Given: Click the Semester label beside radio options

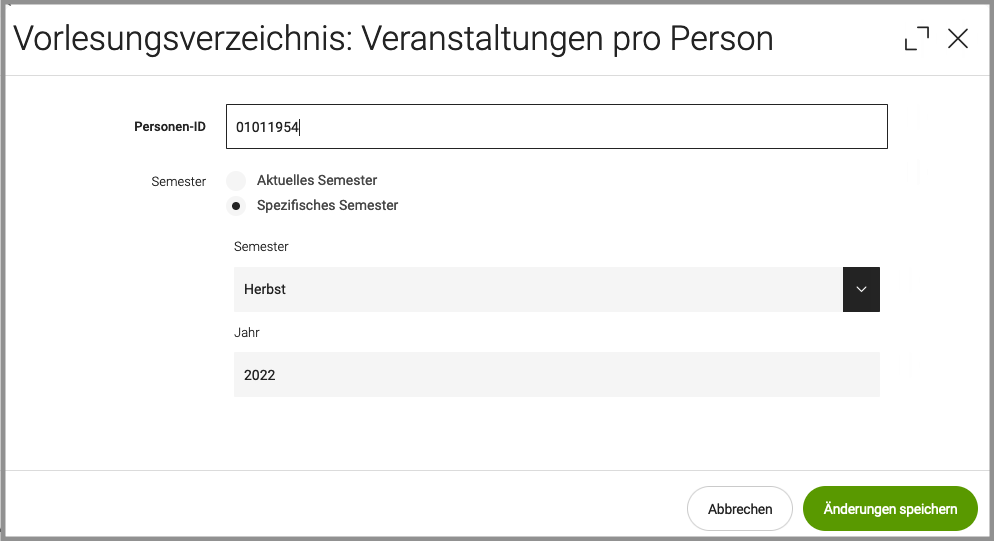Looking at the screenshot, I should tap(179, 182).
